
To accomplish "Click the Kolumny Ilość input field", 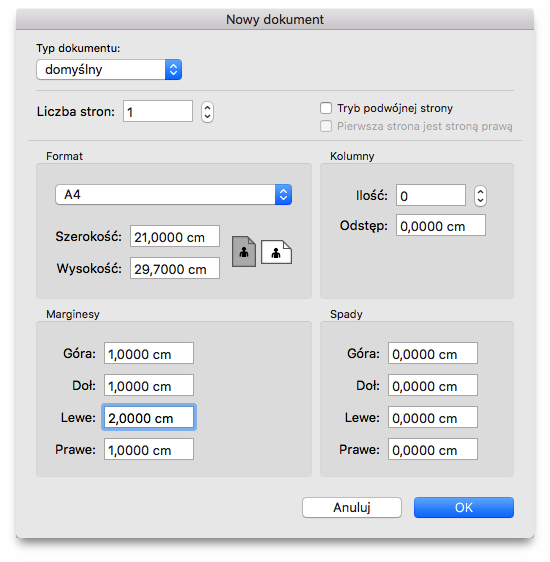I will click(x=431, y=195).
